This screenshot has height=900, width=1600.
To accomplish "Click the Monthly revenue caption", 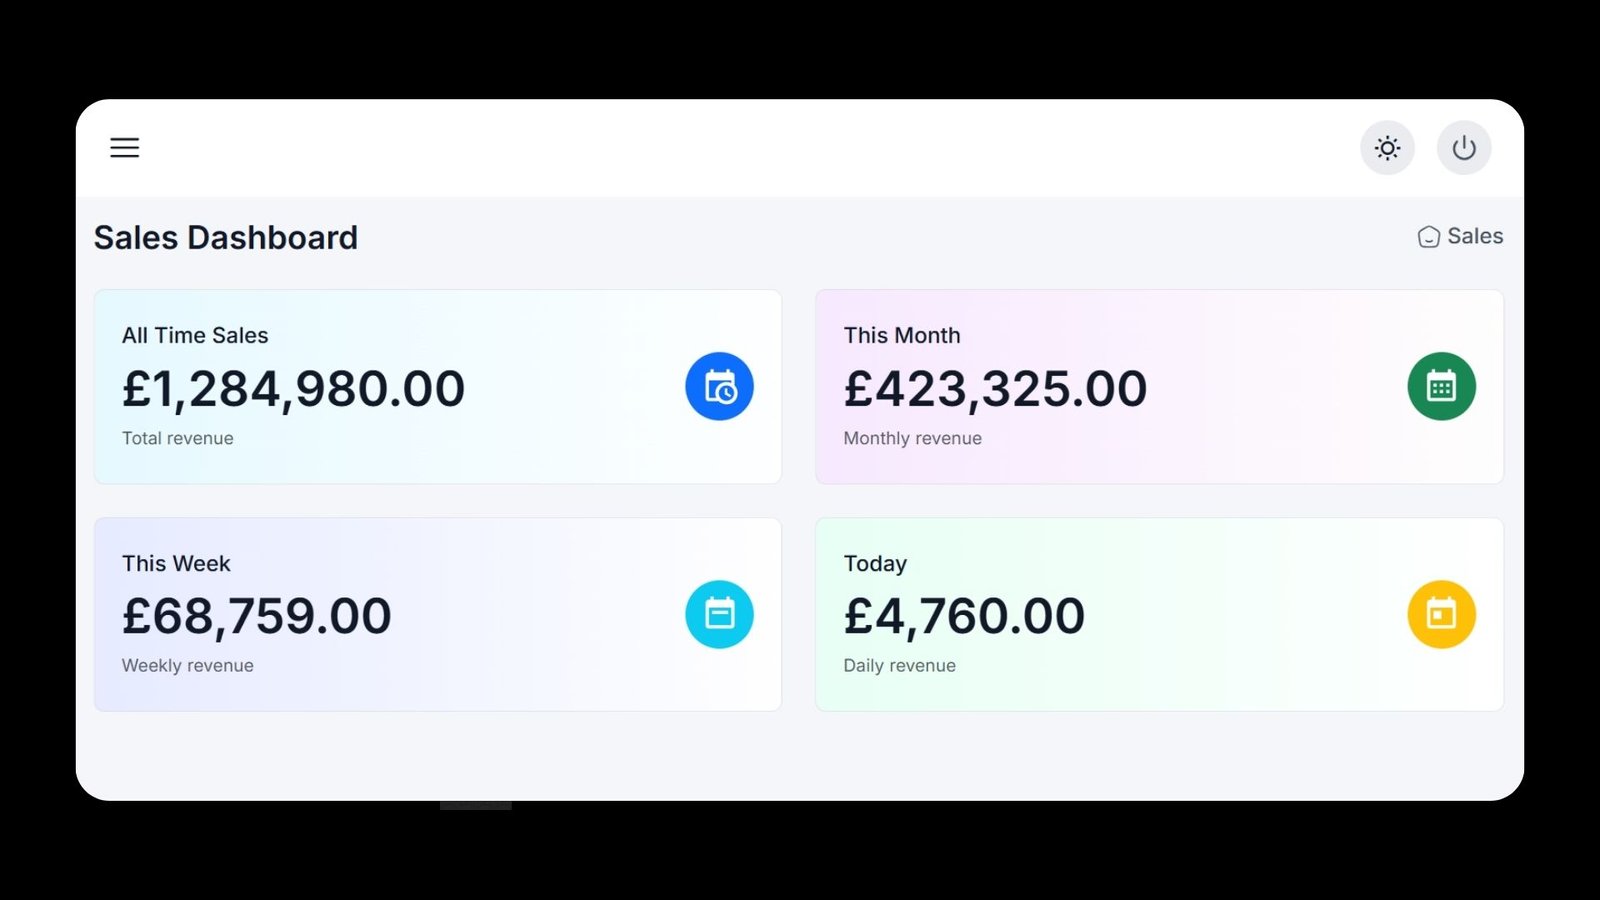I will point(912,438).
